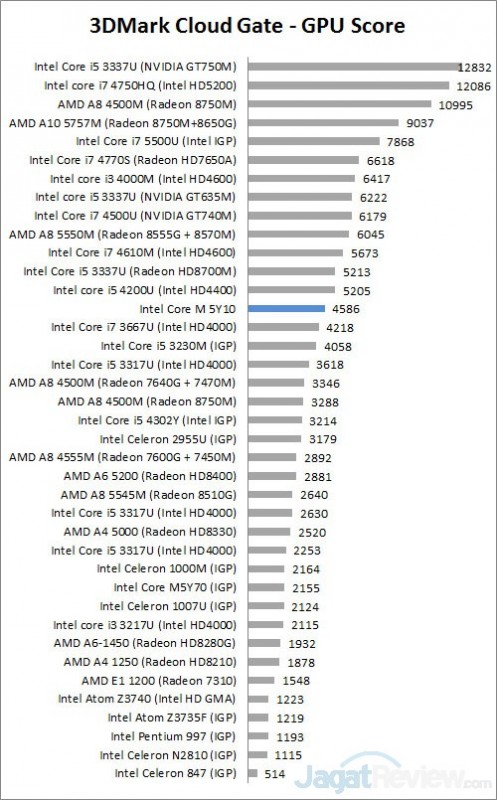Click the blue Intel Core M 5Y10 bar

click(286, 309)
